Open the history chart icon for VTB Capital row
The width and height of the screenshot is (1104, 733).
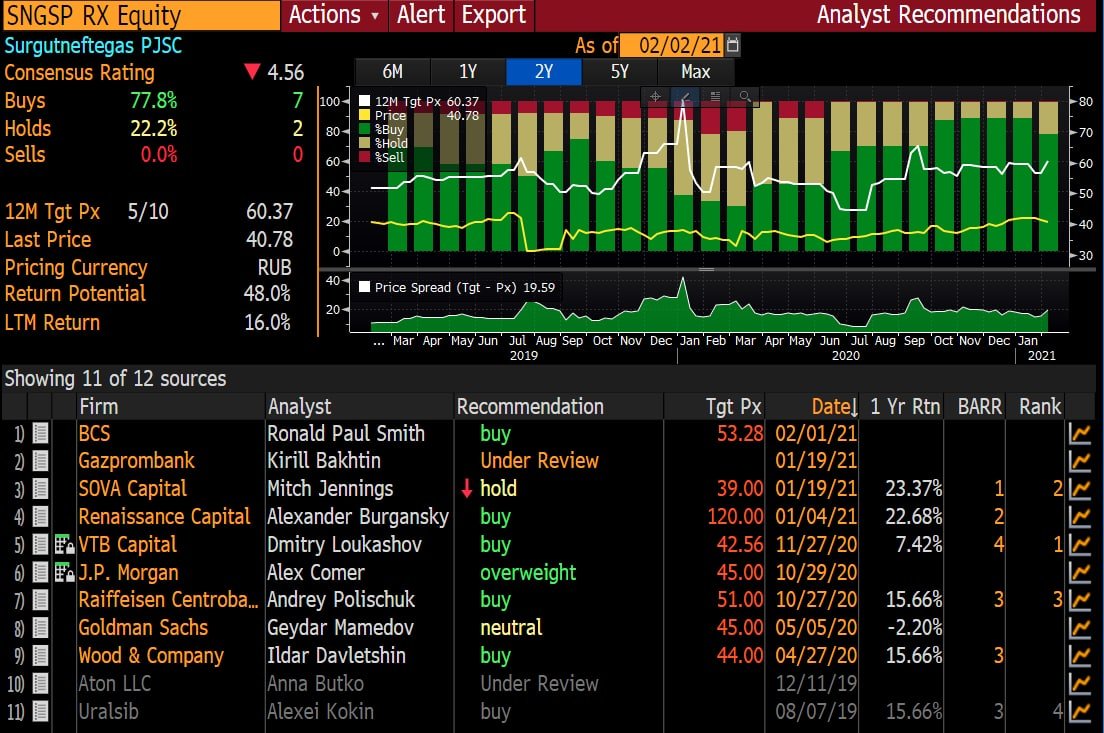pyautogui.click(x=1079, y=544)
